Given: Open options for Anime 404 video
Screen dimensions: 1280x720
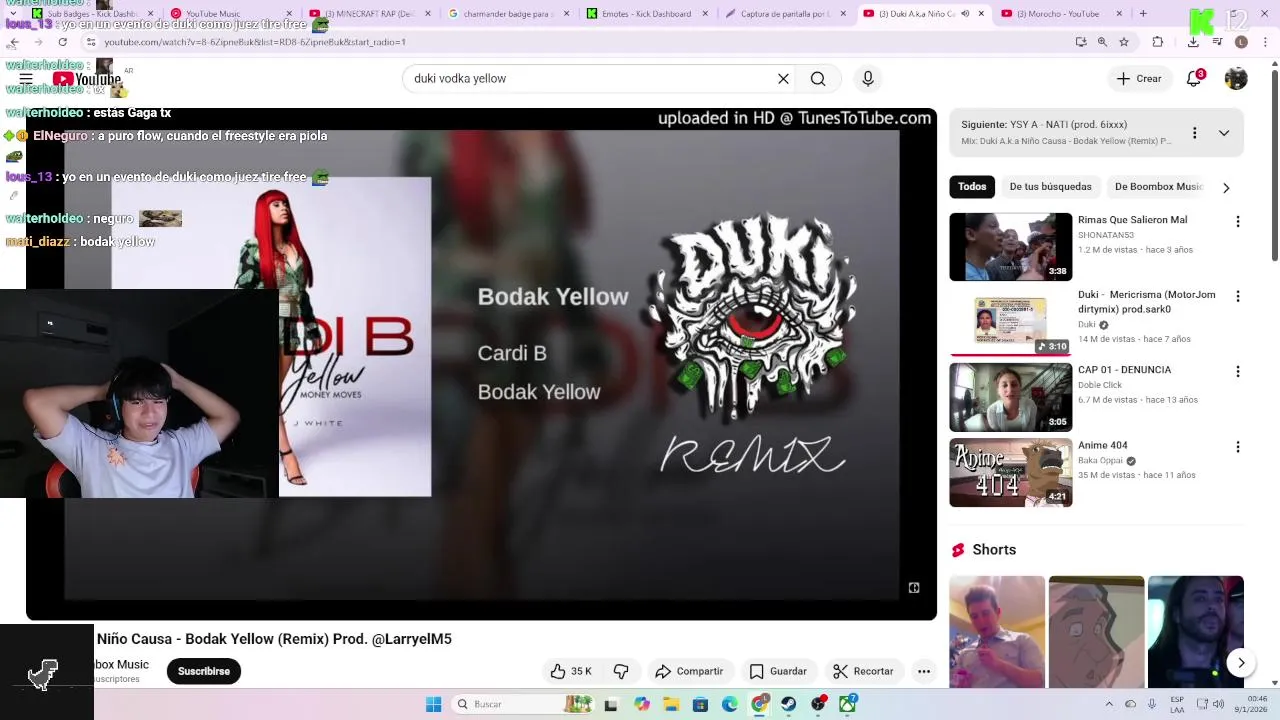Looking at the screenshot, I should point(1238,447).
